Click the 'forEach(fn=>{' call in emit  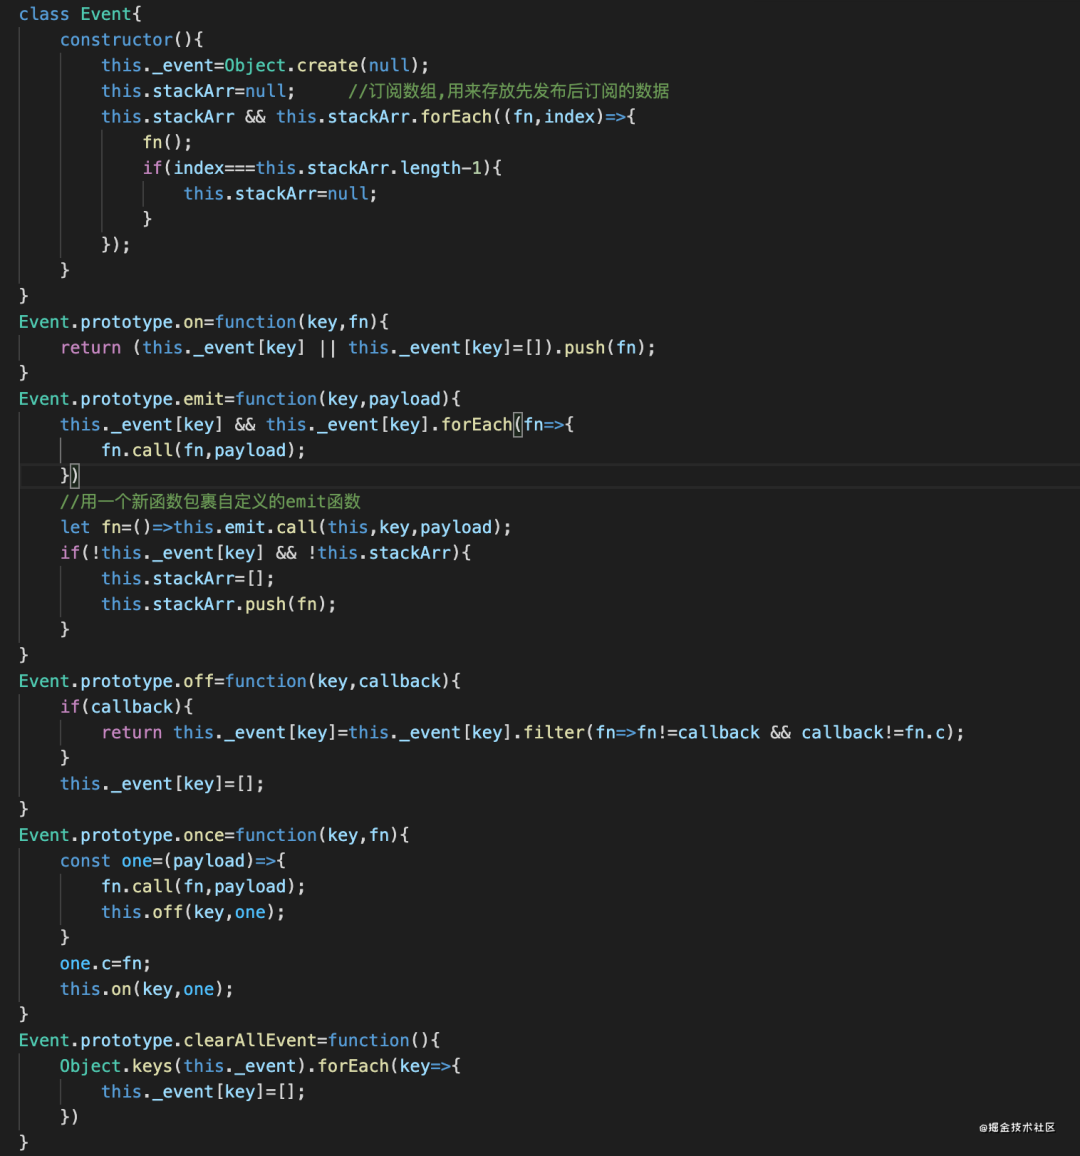point(507,425)
